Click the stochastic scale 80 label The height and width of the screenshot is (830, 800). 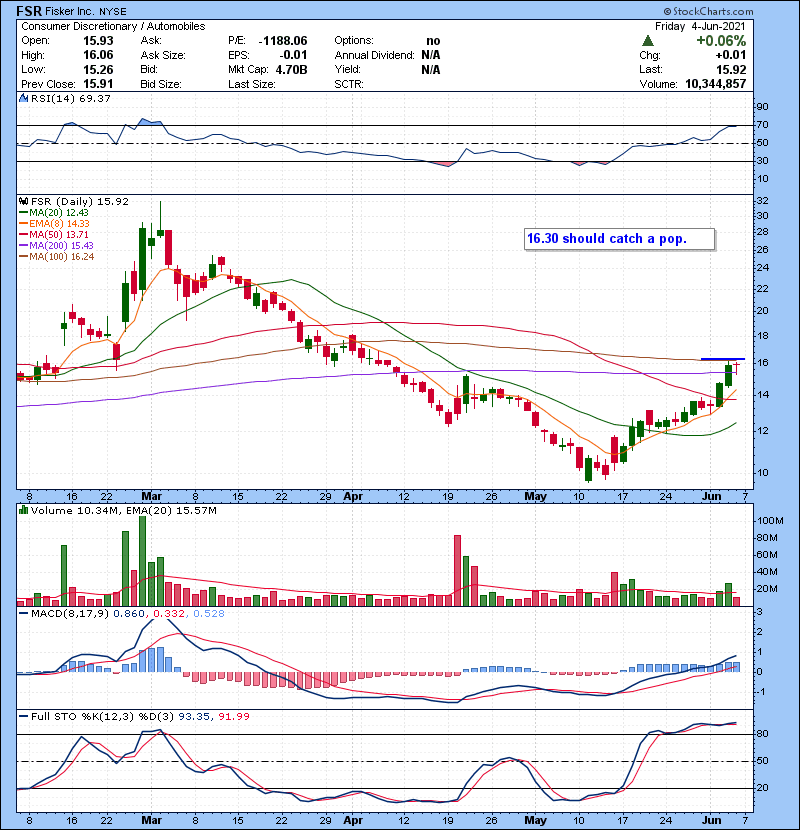pyautogui.click(x=762, y=734)
